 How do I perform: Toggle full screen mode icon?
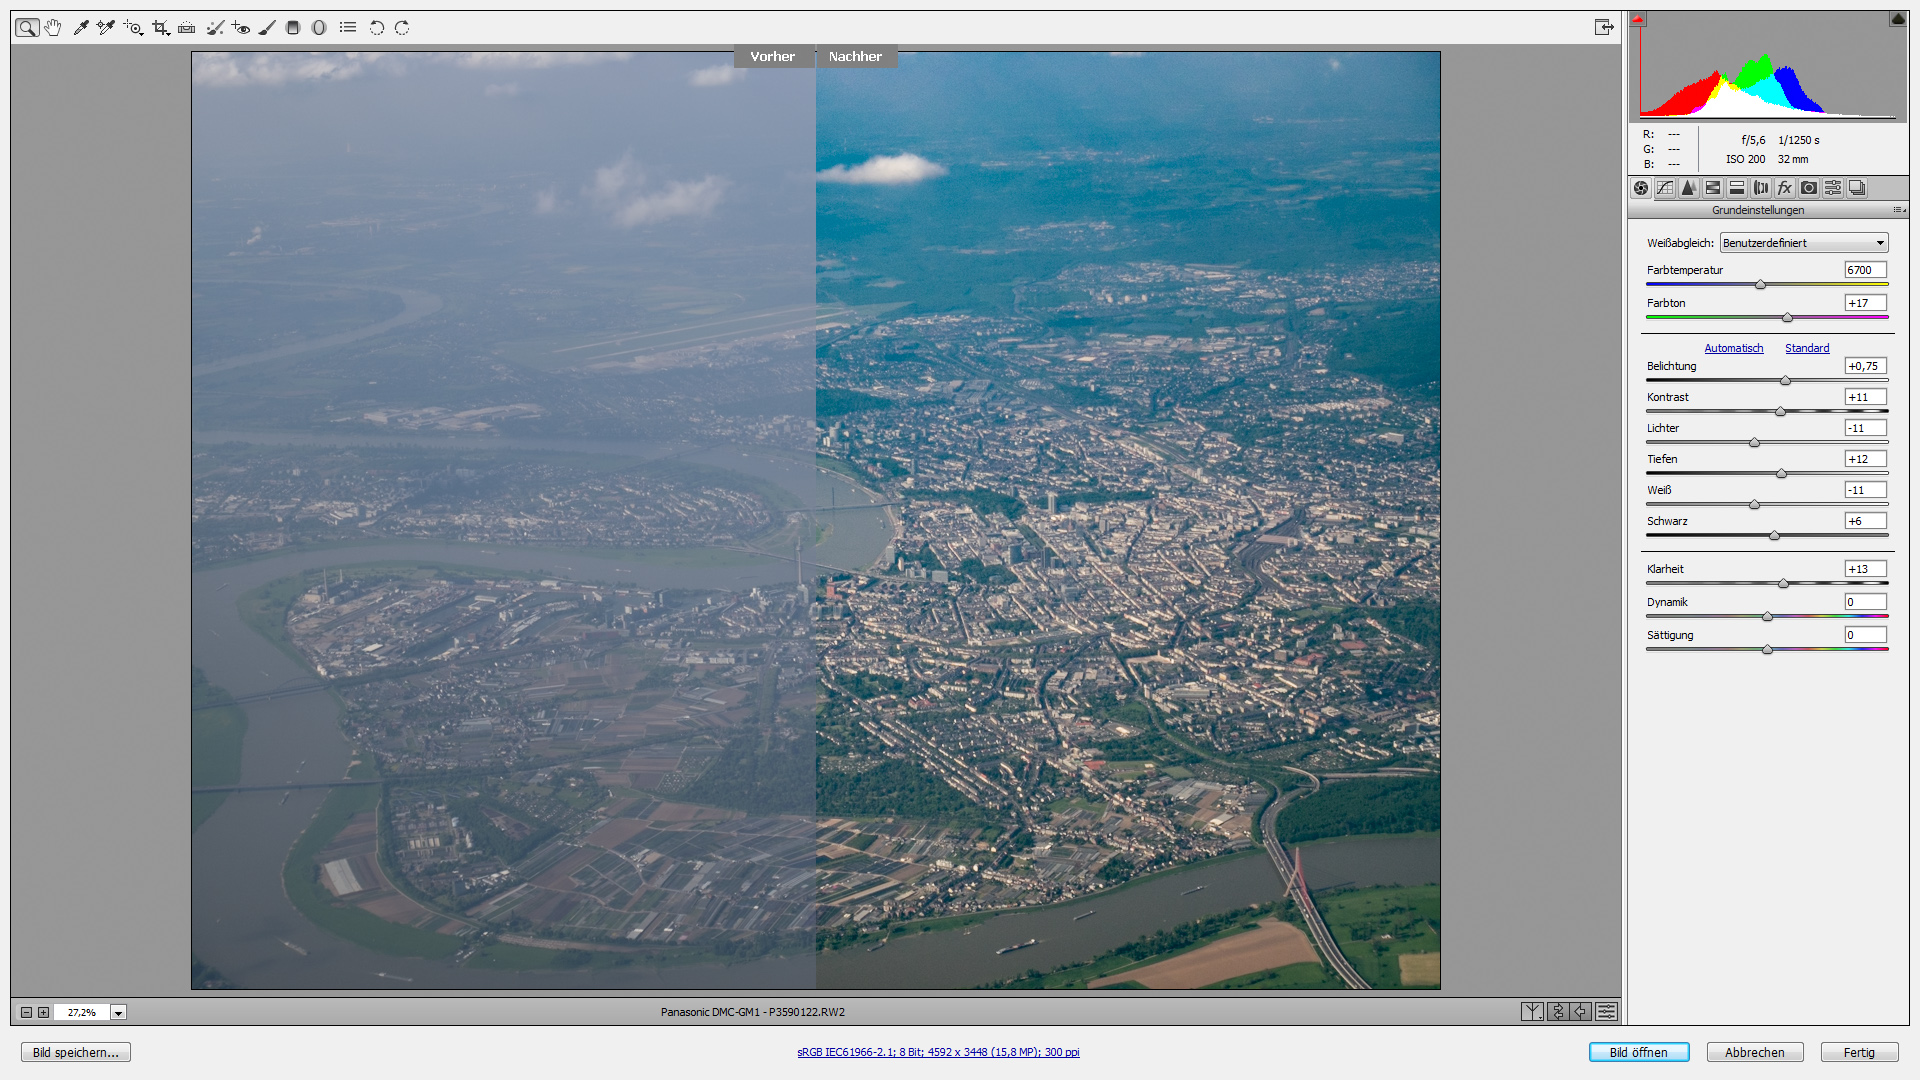[x=1604, y=27]
